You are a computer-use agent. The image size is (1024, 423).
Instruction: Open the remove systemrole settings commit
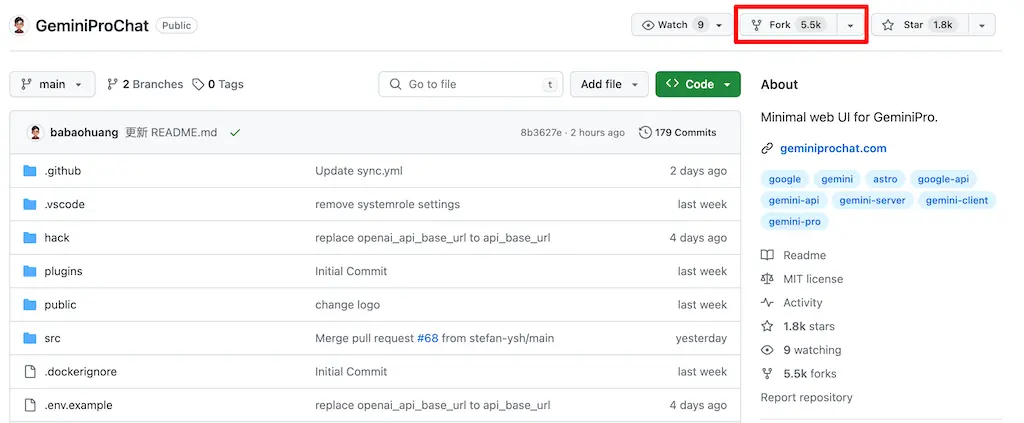click(x=387, y=204)
